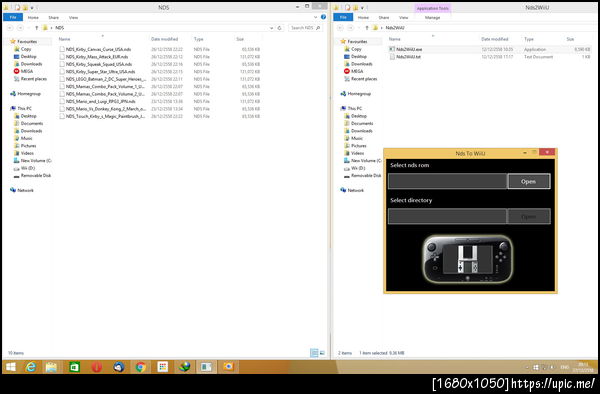This screenshot has width=600, height=394.
Task: Open Manage tab in Nds2WiiU window
Action: tap(432, 18)
